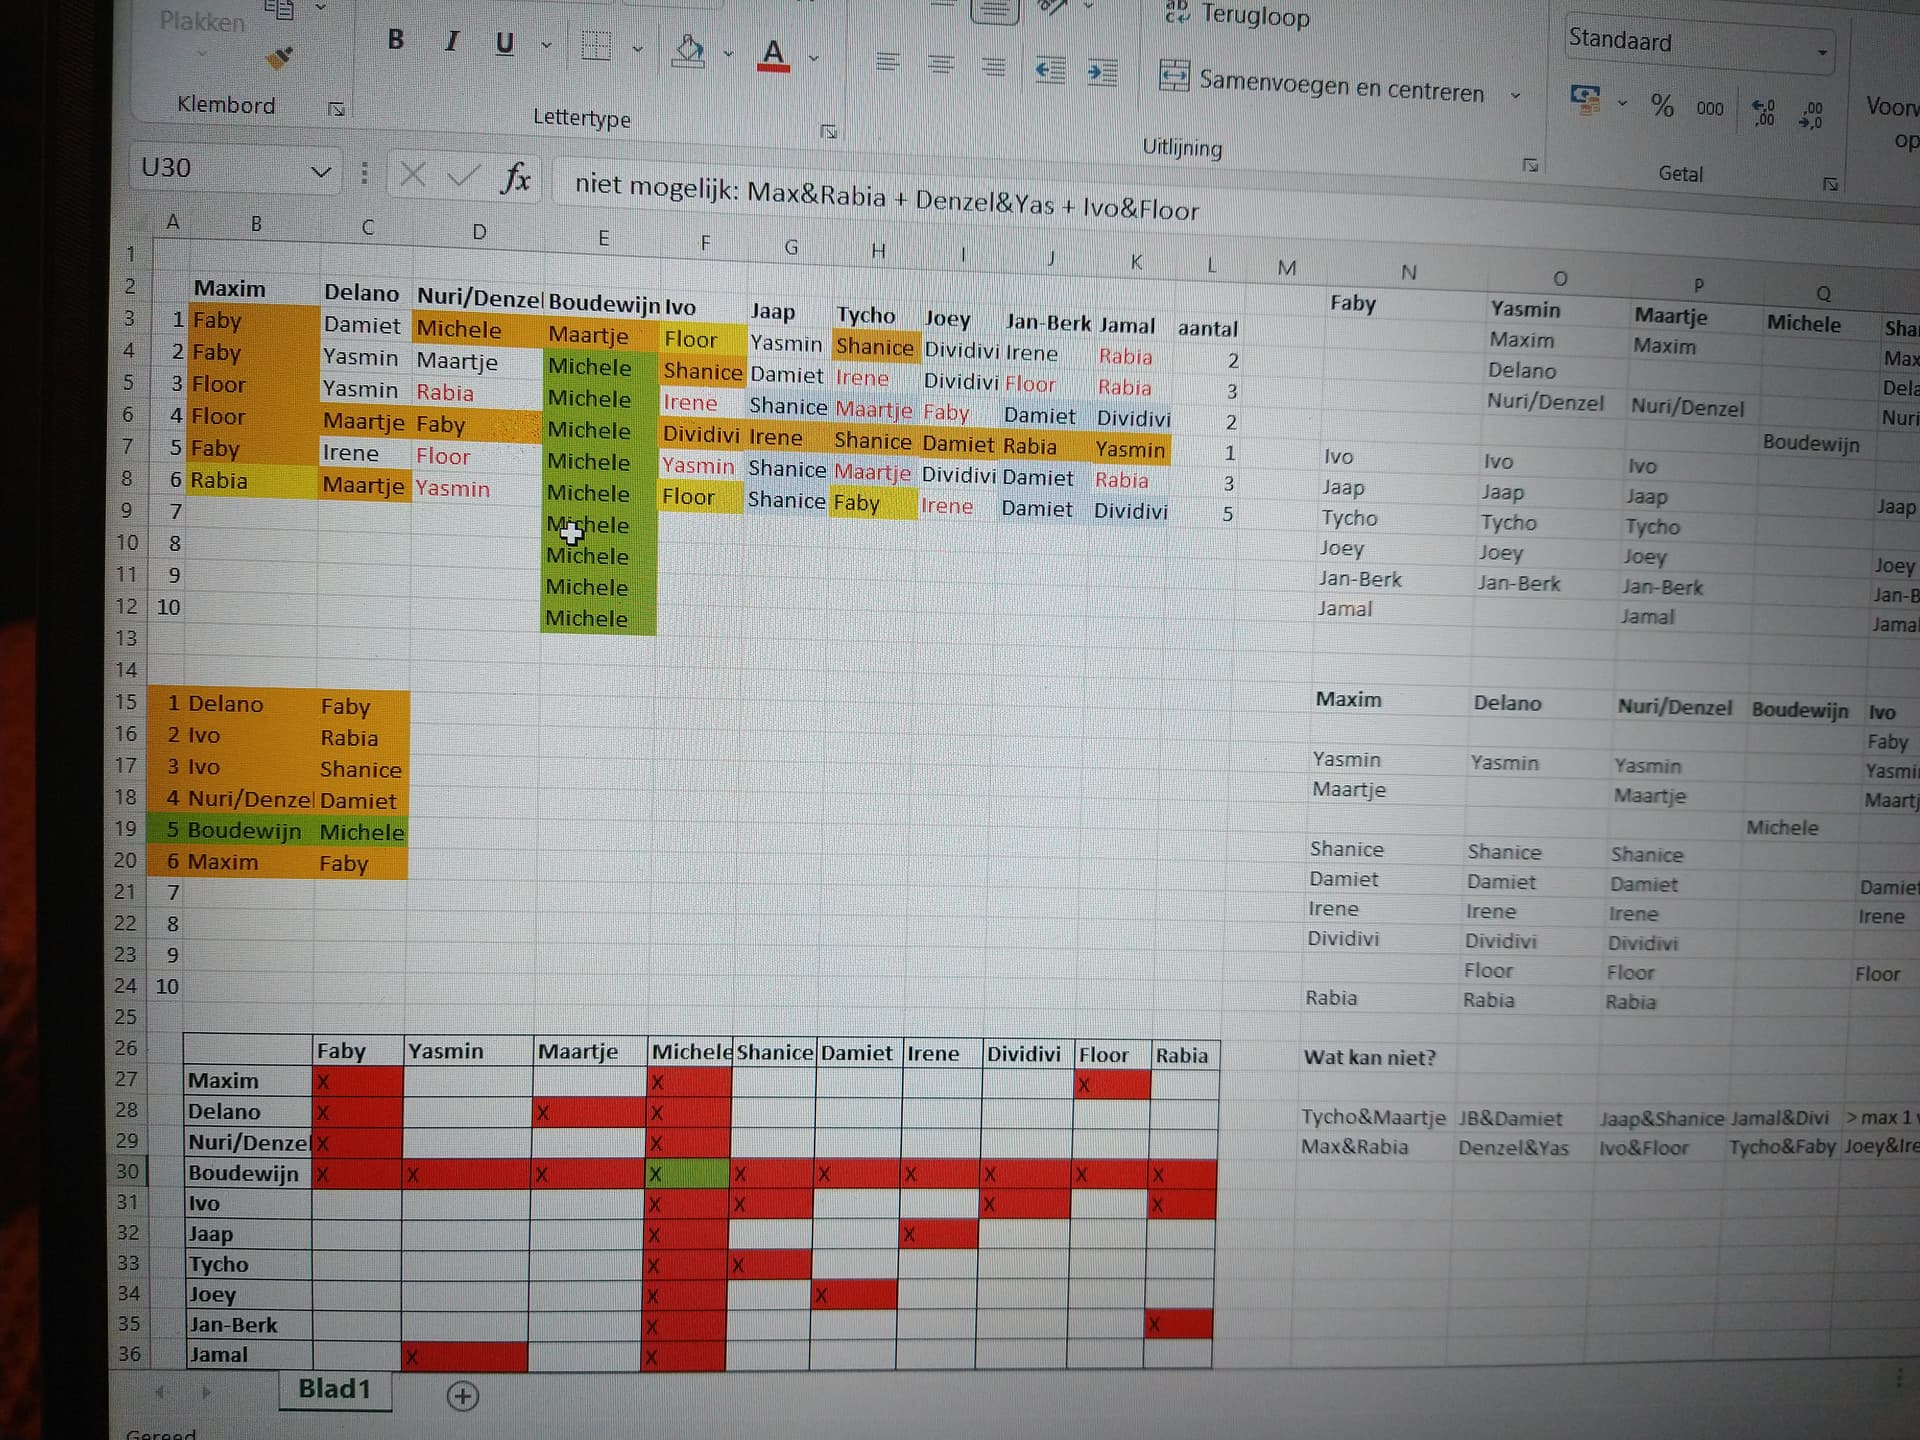Decrease indent
Viewport: 1920px width, 1440px height.
pyautogui.click(x=1049, y=69)
